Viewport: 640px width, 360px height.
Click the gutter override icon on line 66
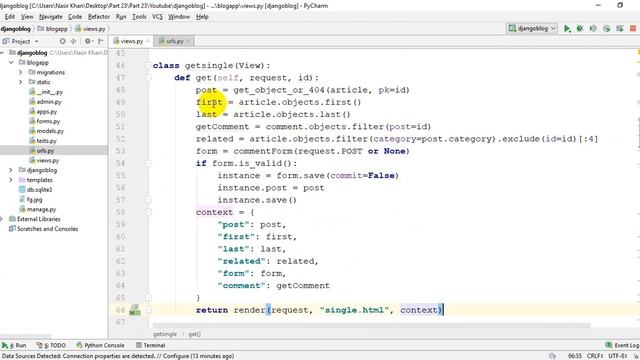pos(134,310)
